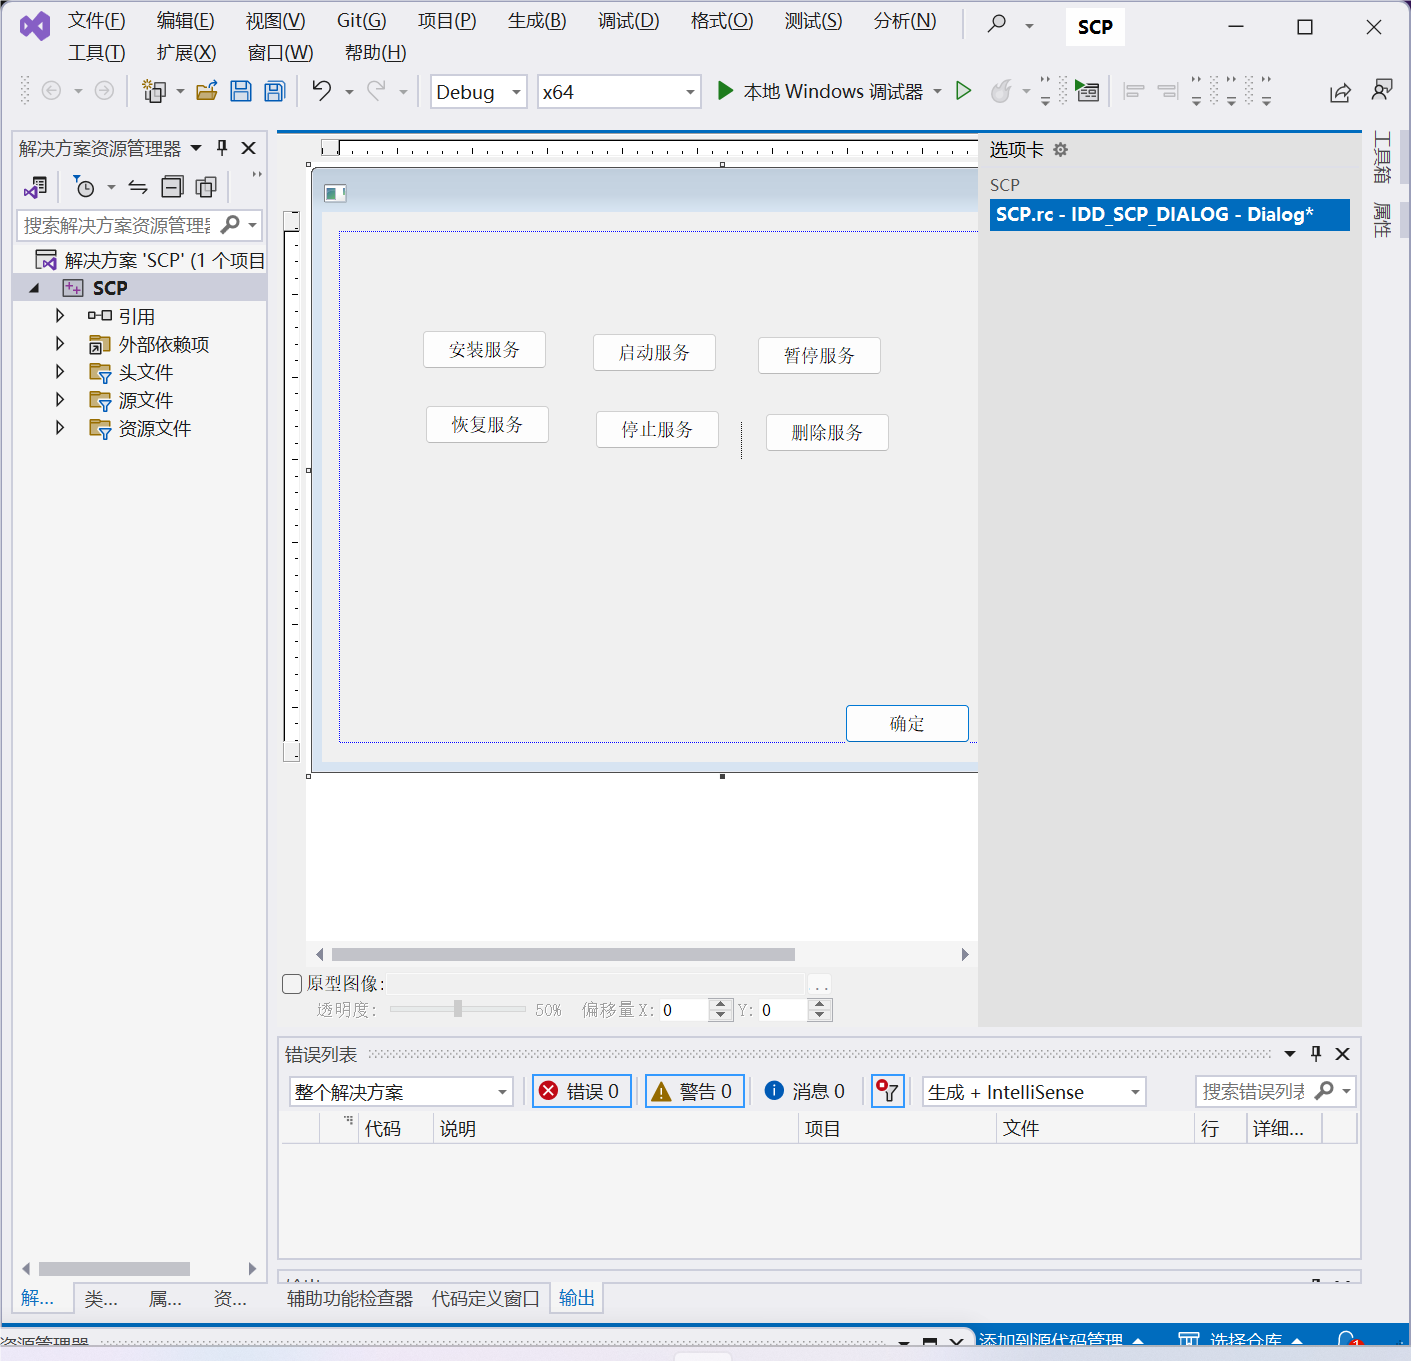1411x1361 pixels.
Task: Click the hot reload flame icon
Action: [x=1001, y=92]
